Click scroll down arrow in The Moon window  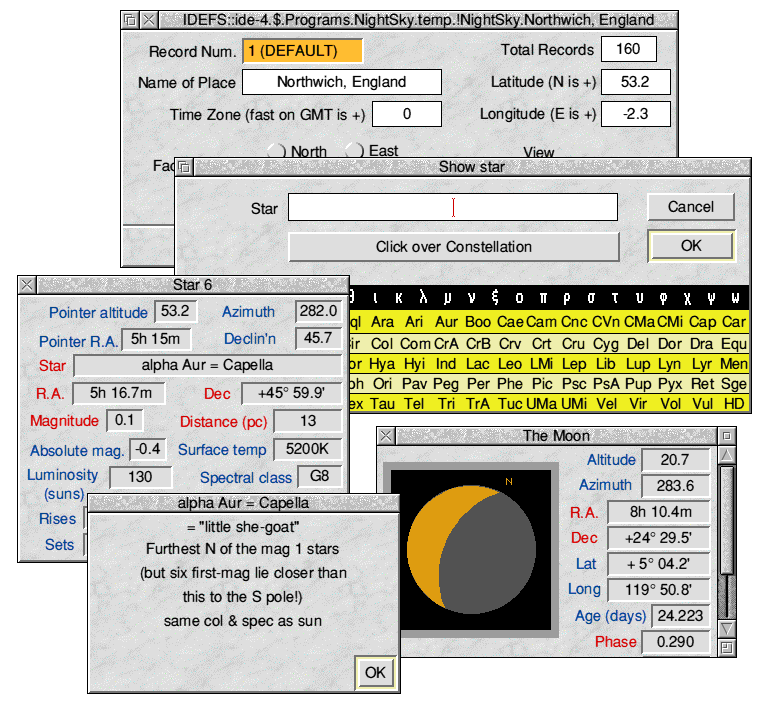[x=727, y=629]
